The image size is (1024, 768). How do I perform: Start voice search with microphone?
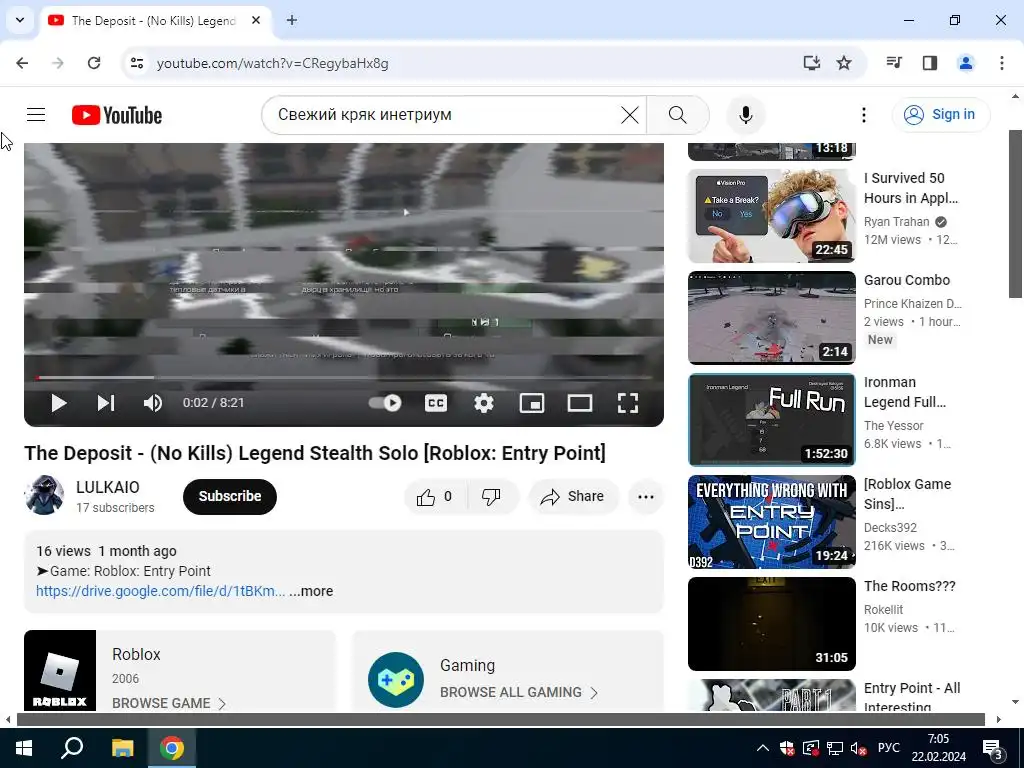[x=746, y=115]
